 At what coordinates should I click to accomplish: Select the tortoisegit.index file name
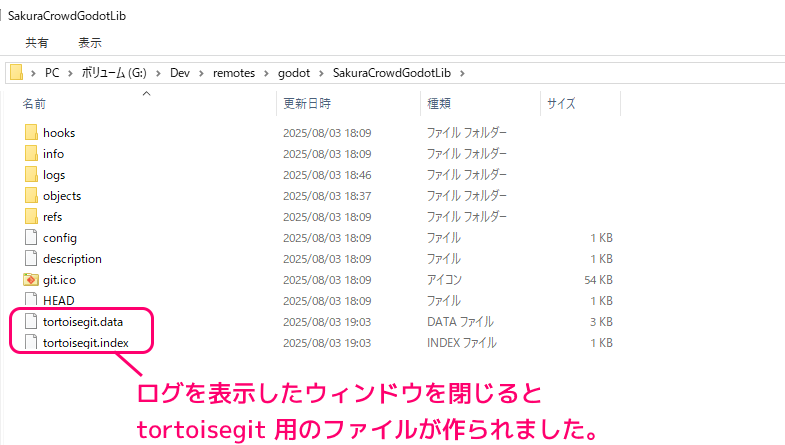click(x=84, y=343)
